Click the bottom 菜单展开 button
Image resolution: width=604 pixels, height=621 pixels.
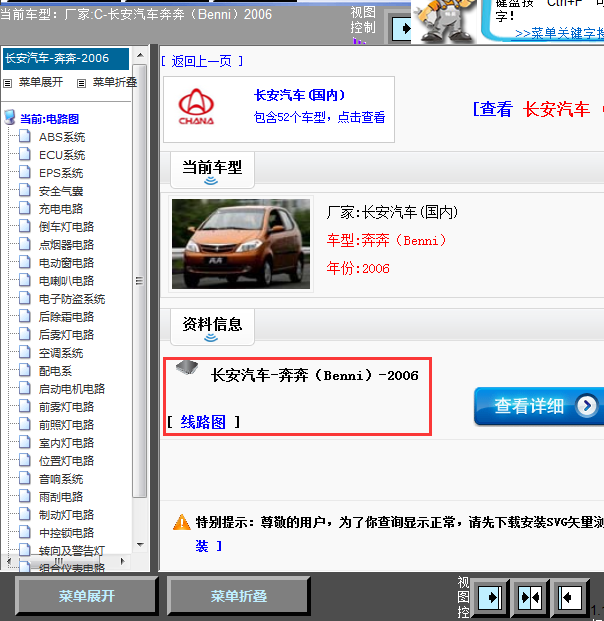tap(87, 596)
